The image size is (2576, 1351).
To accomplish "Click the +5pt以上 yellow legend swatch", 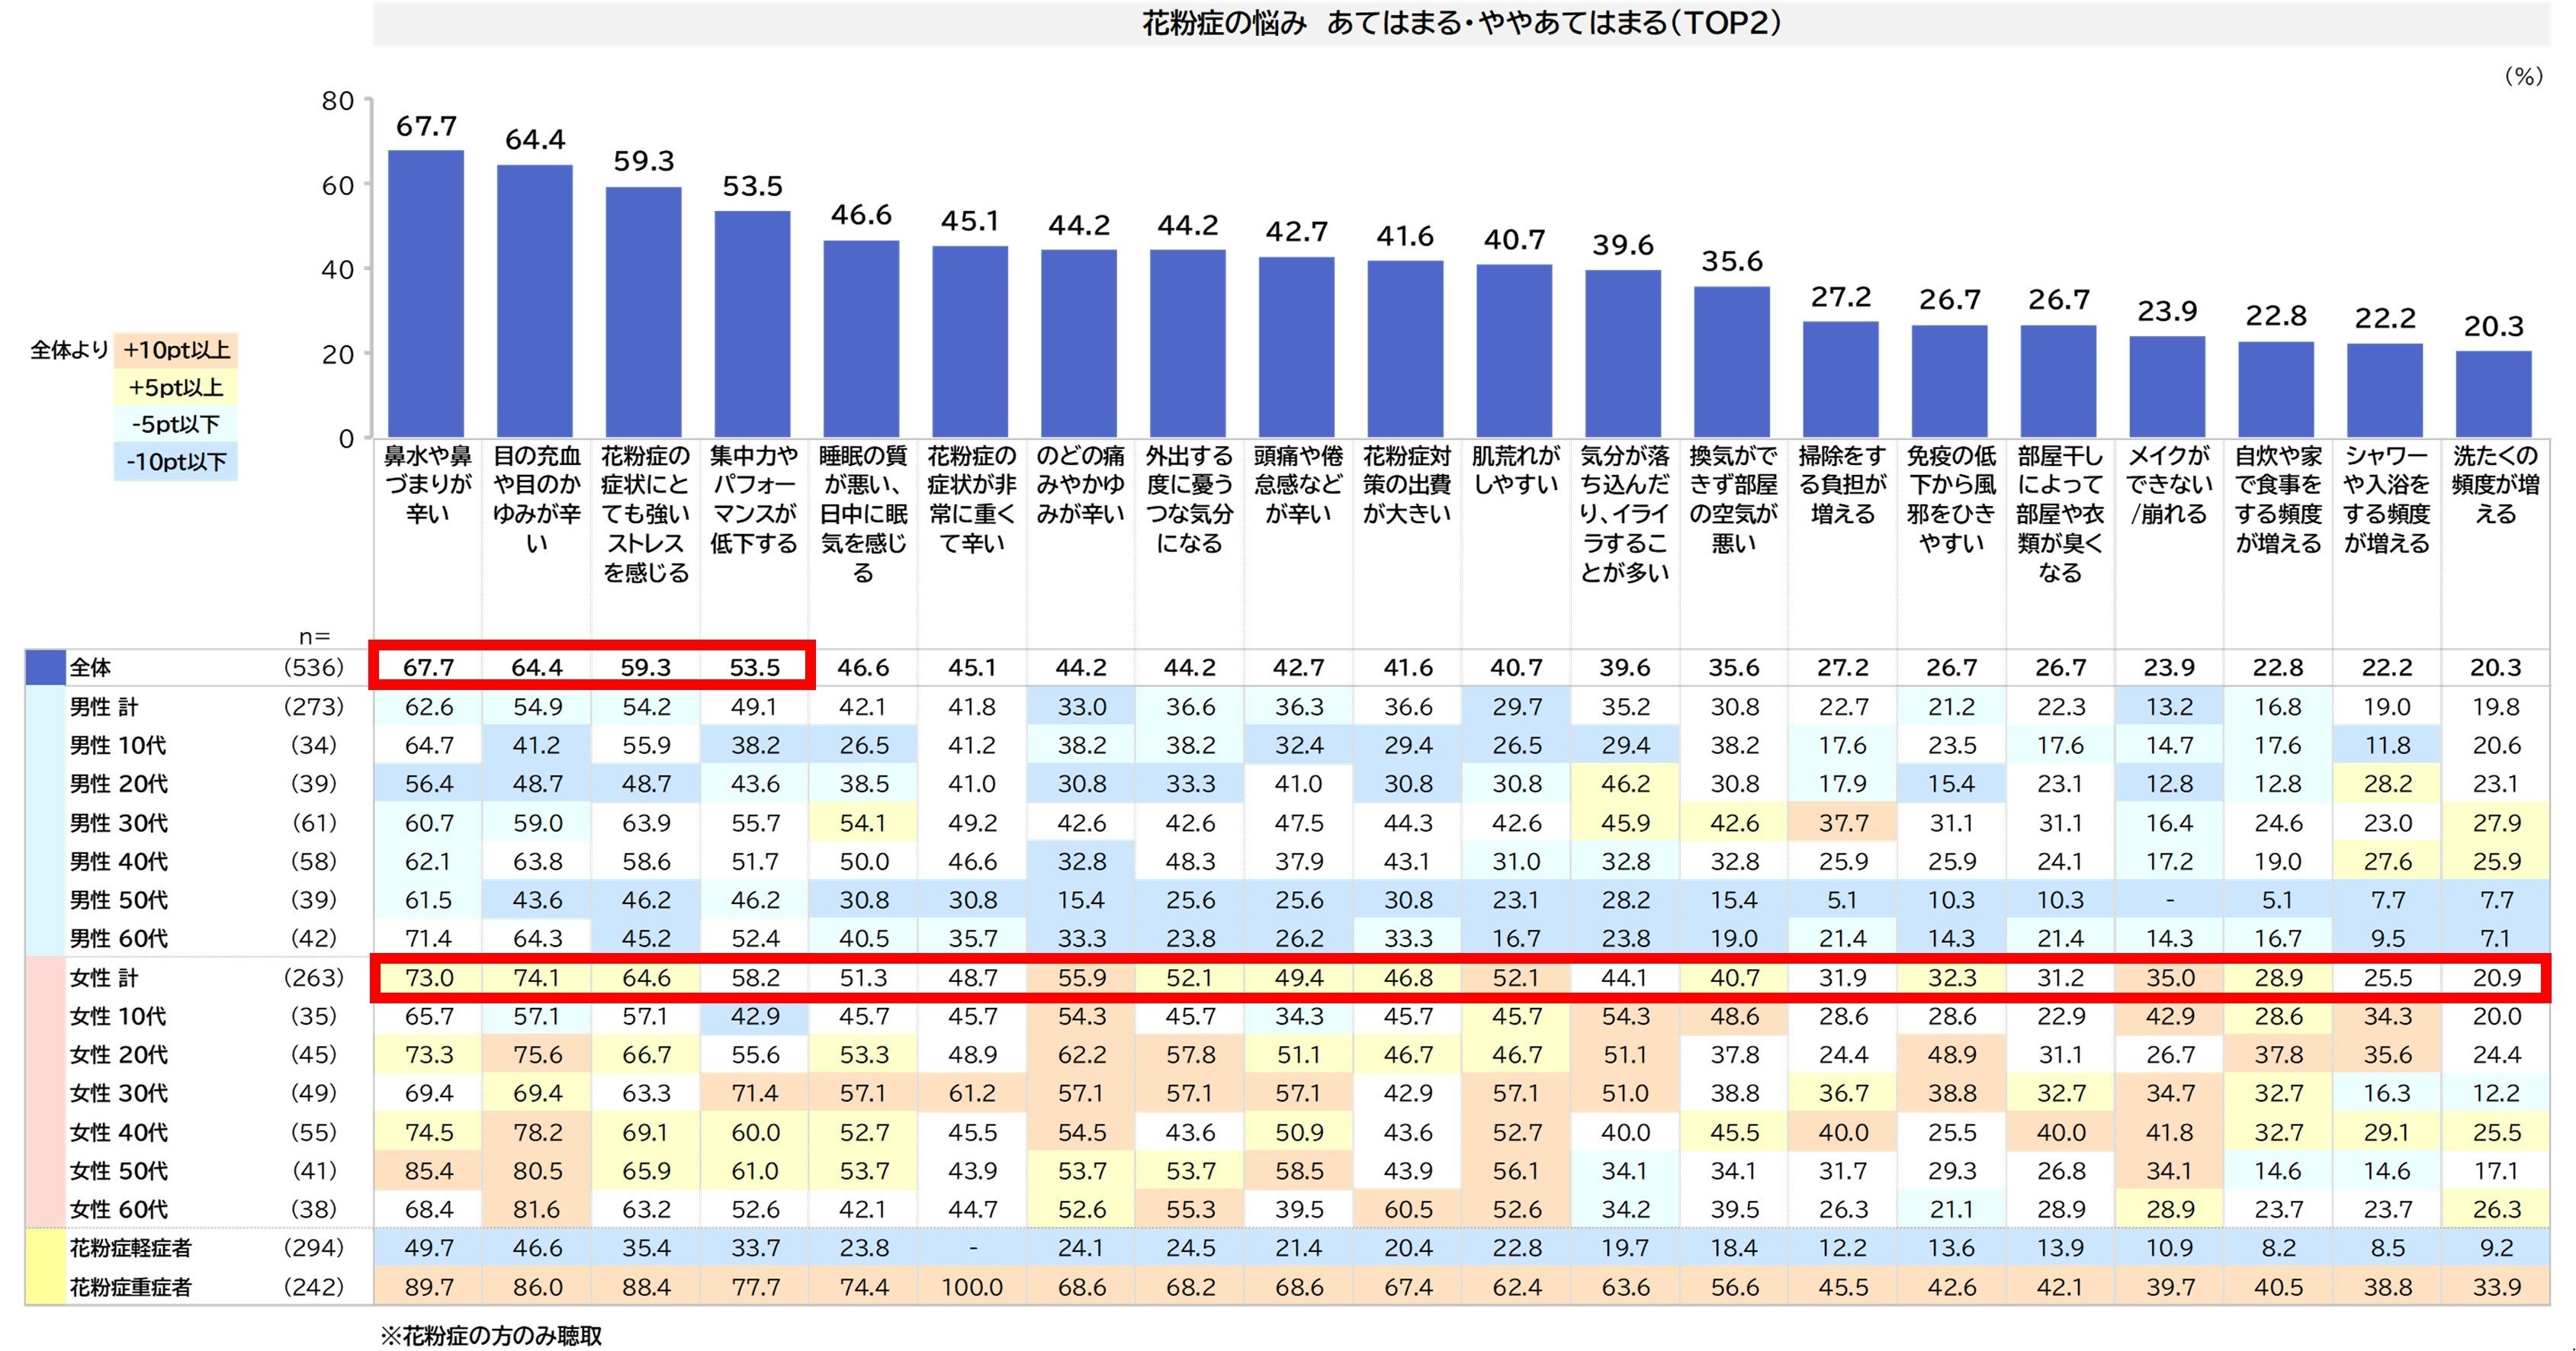I will [x=175, y=387].
